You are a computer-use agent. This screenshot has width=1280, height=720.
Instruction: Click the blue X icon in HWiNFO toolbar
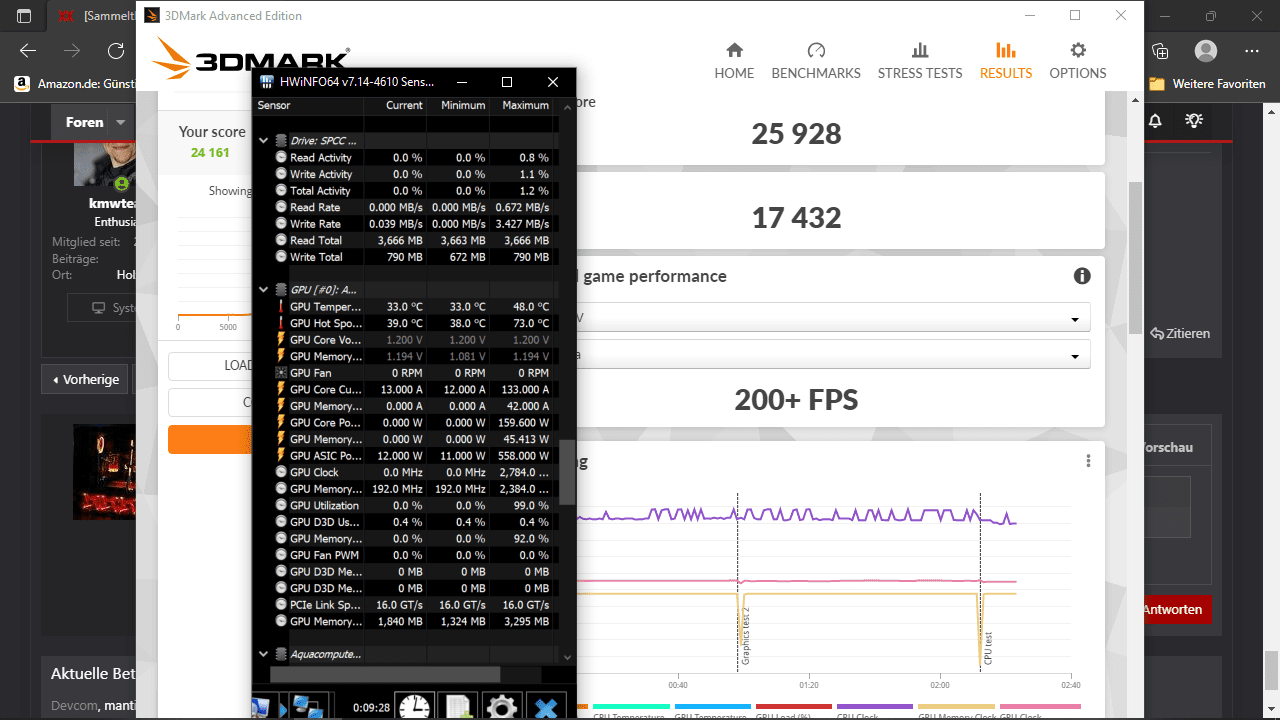[546, 706]
